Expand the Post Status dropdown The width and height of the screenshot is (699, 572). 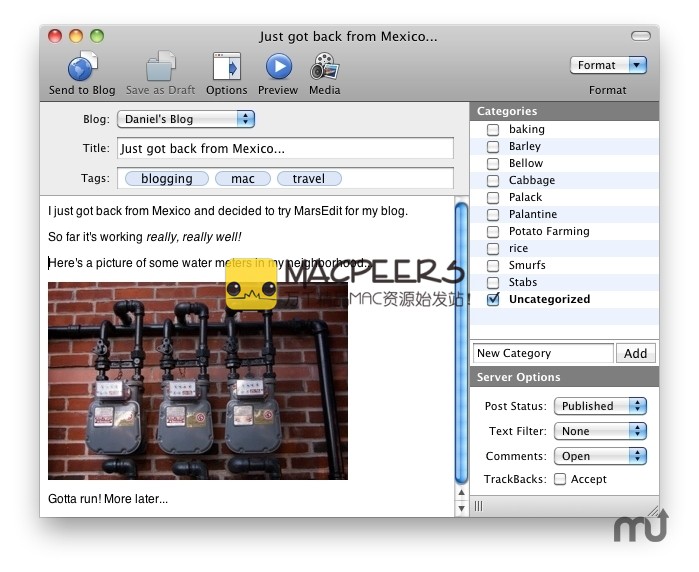click(600, 407)
